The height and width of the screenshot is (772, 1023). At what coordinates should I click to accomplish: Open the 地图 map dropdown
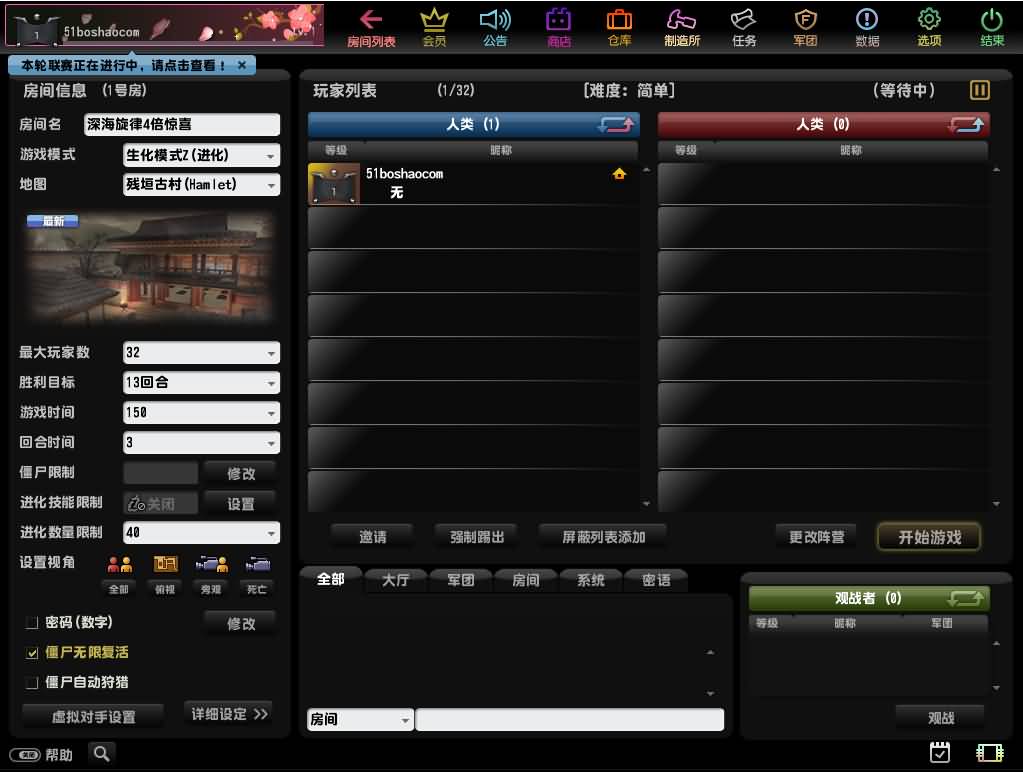(201, 185)
